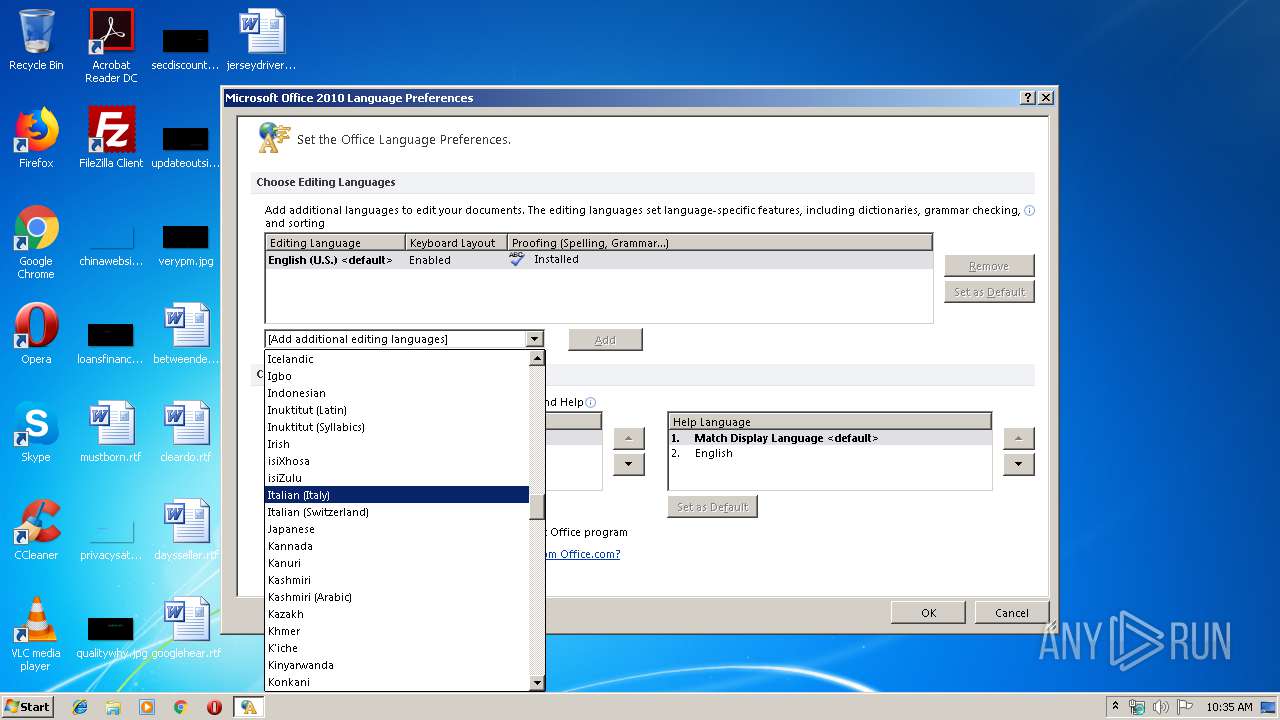This screenshot has width=1280, height=720.
Task: Open Acrobat Reader DC desktop icon
Action: [111, 45]
